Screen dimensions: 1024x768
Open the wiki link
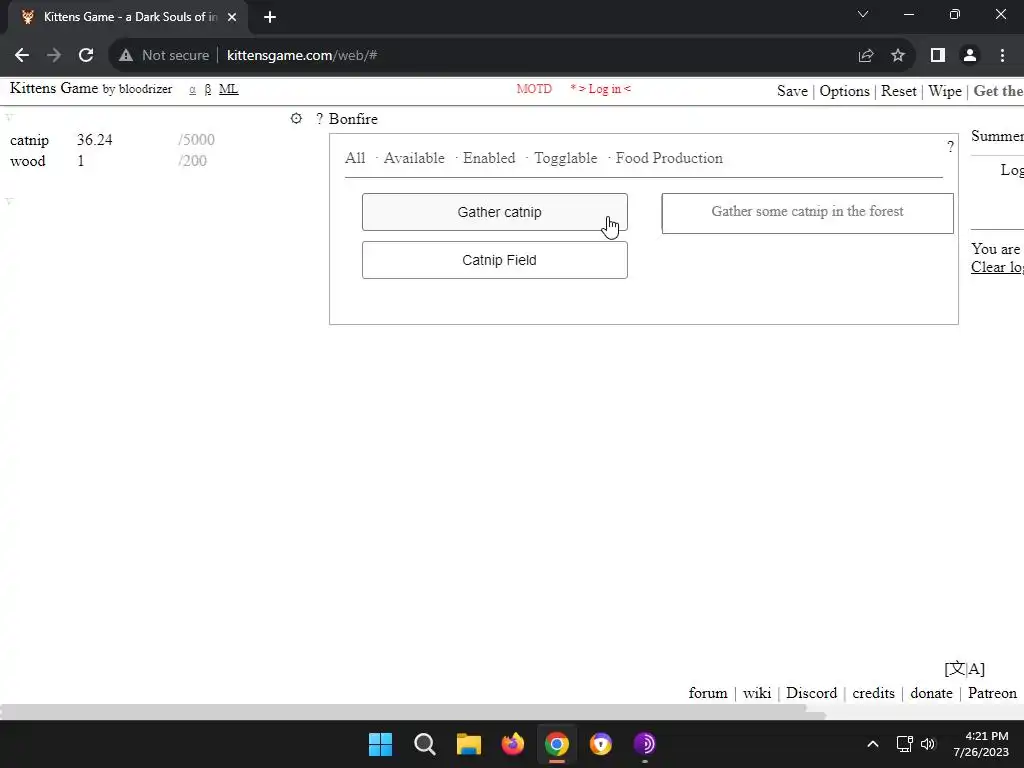757,693
